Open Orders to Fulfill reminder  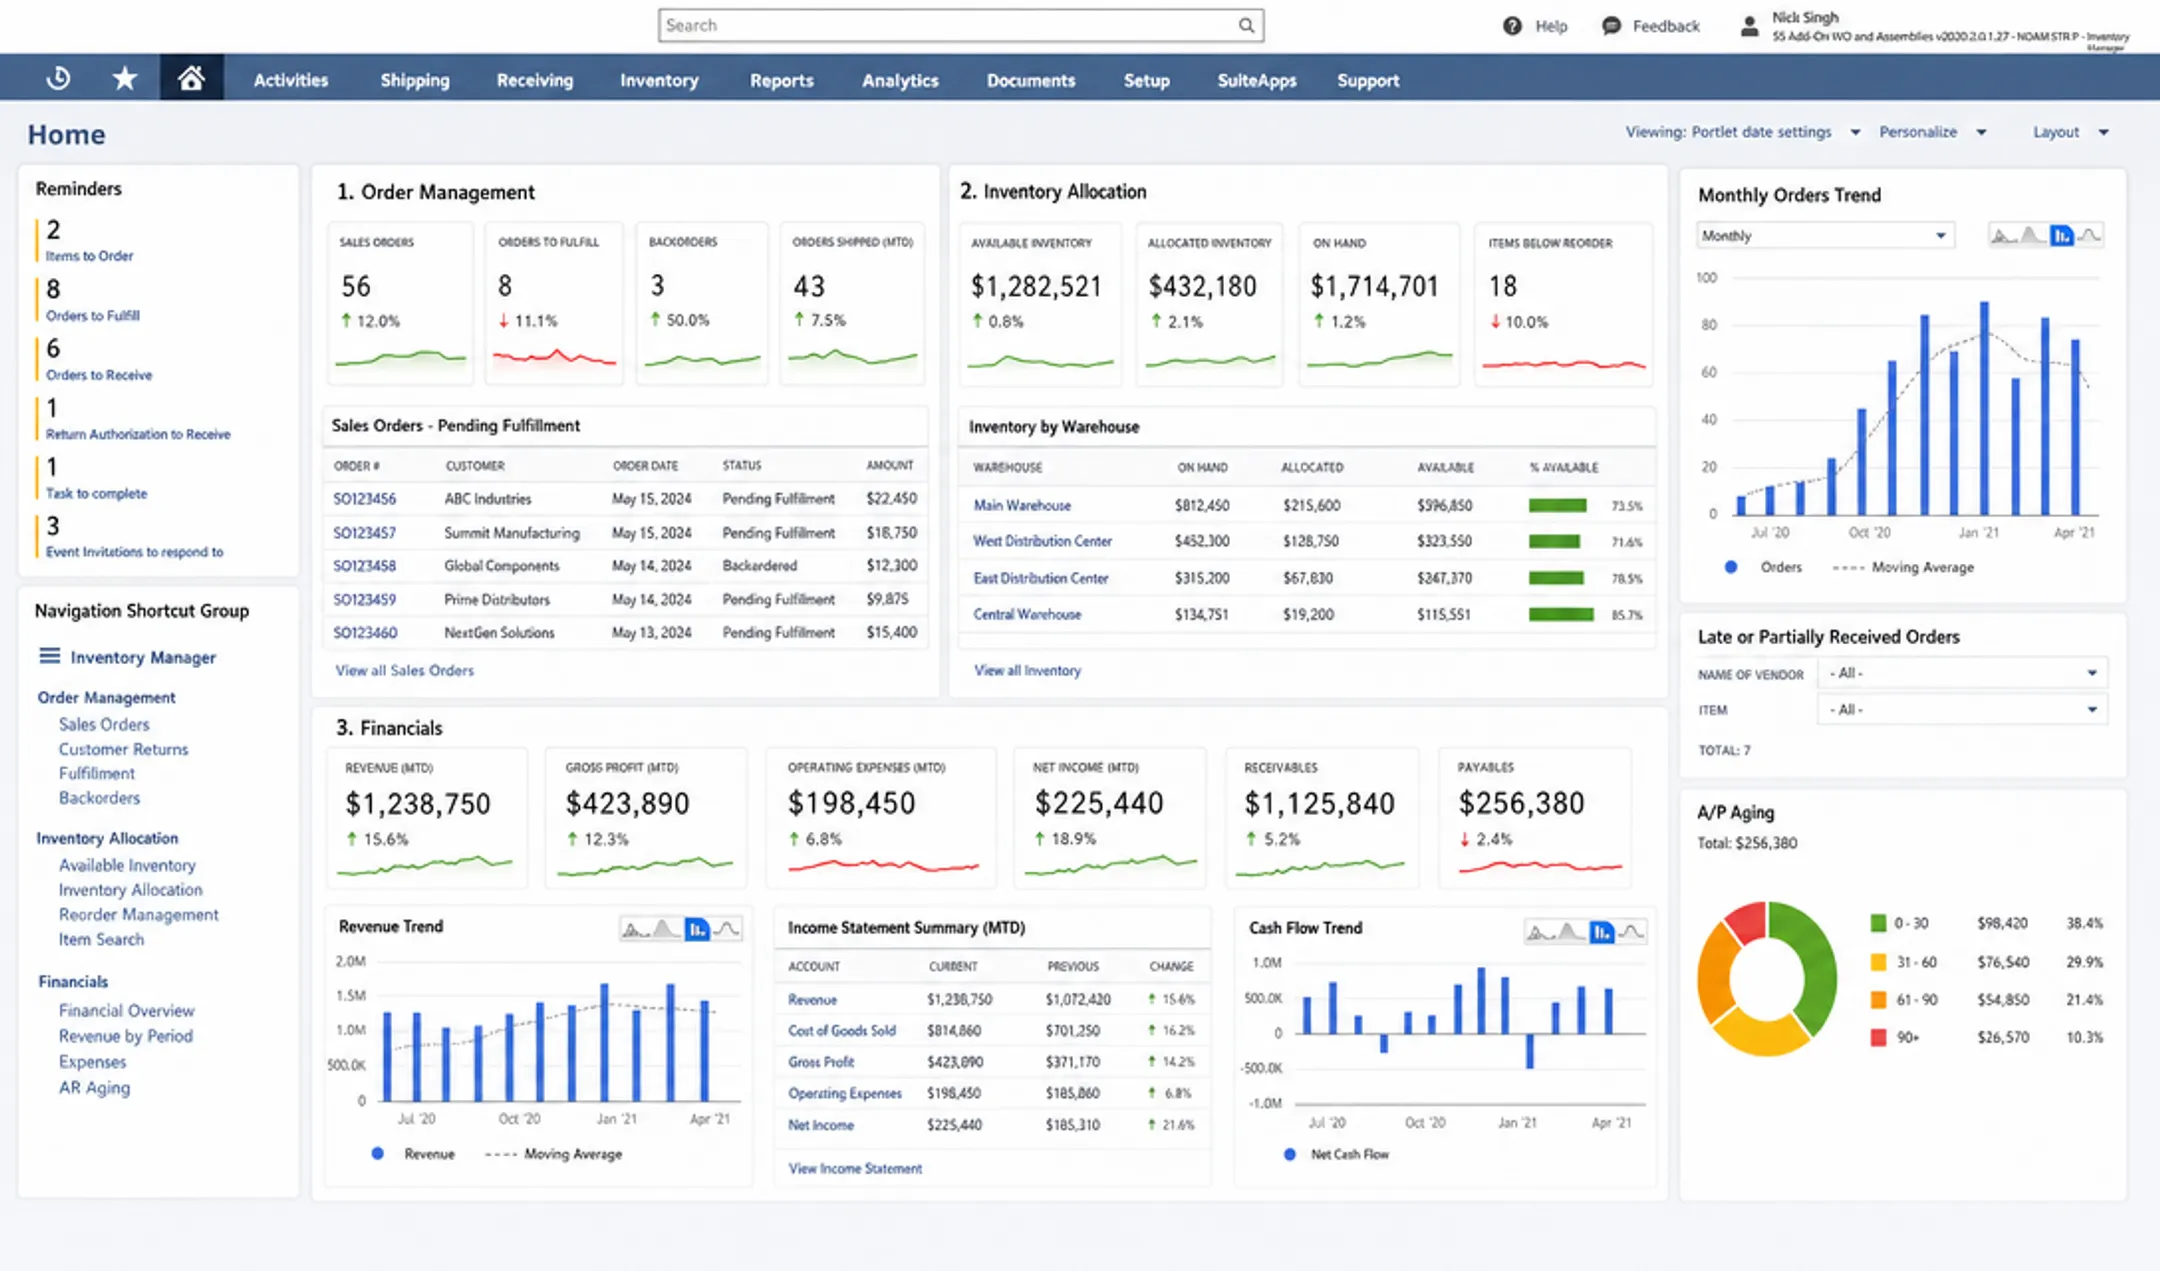(93, 315)
